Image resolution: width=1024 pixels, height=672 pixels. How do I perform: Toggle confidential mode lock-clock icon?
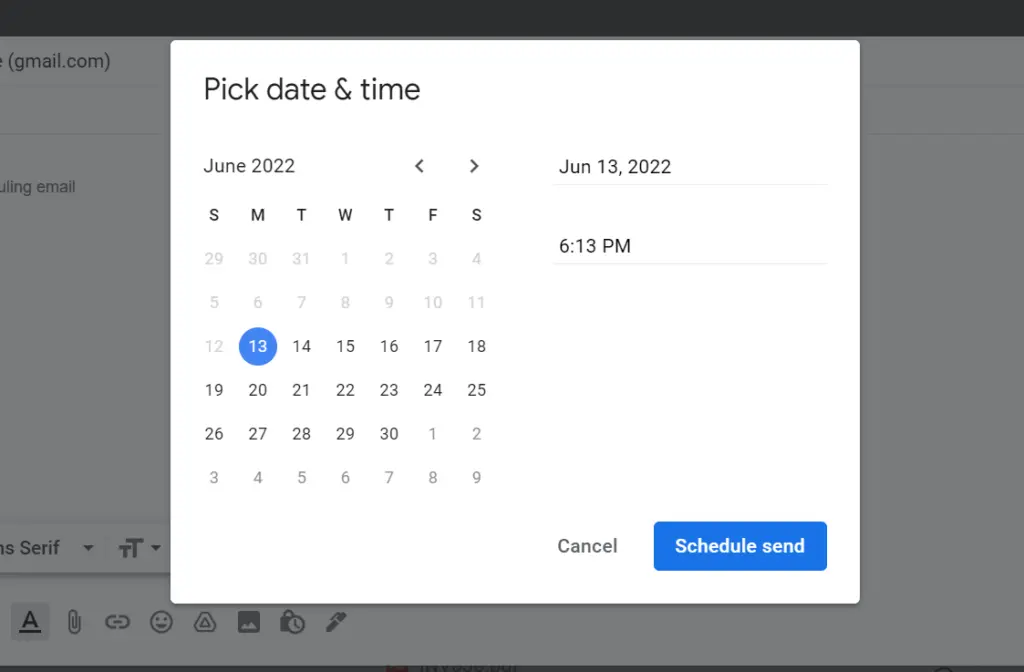(292, 622)
